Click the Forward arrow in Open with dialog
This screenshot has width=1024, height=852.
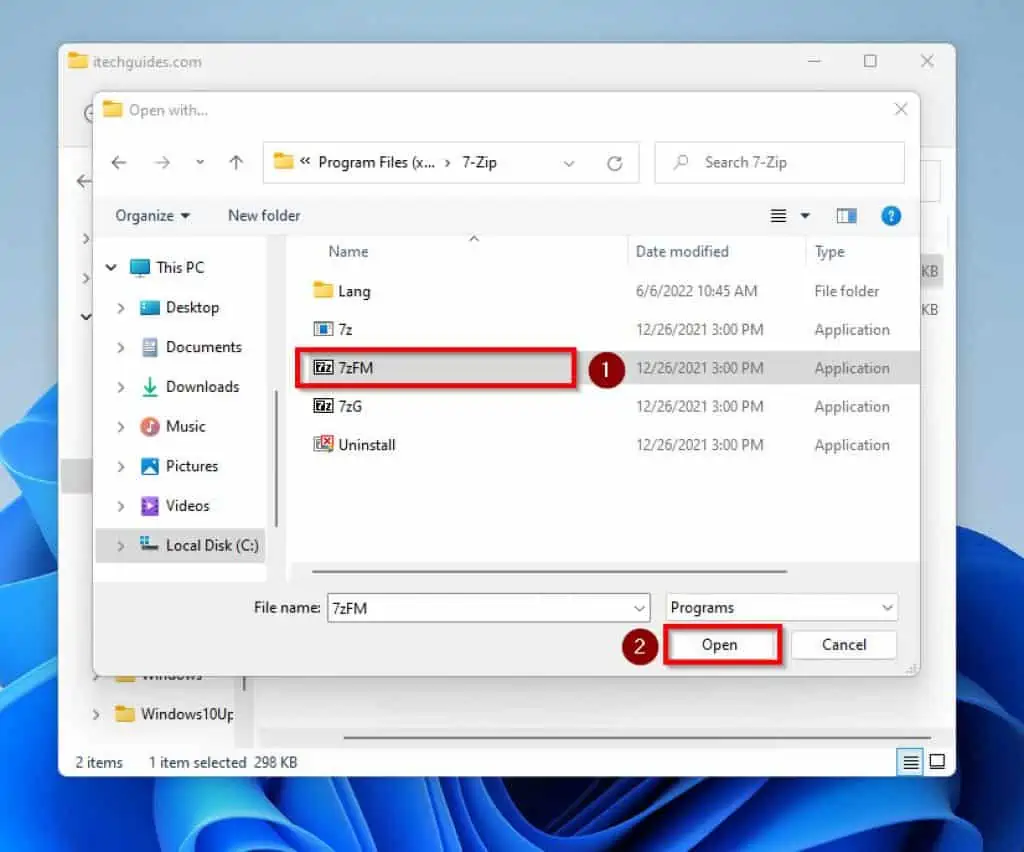pos(162,163)
